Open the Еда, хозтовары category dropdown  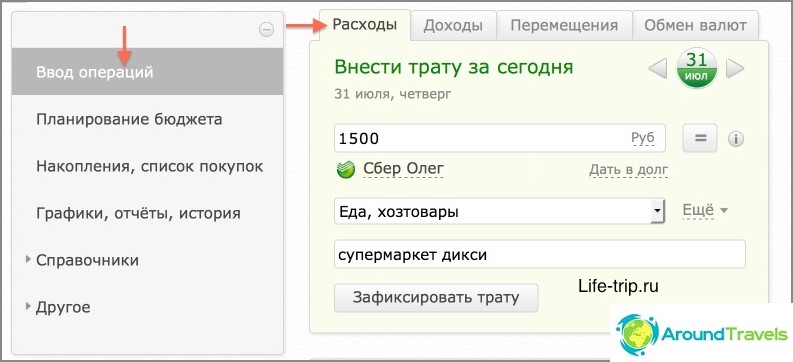pos(499,211)
